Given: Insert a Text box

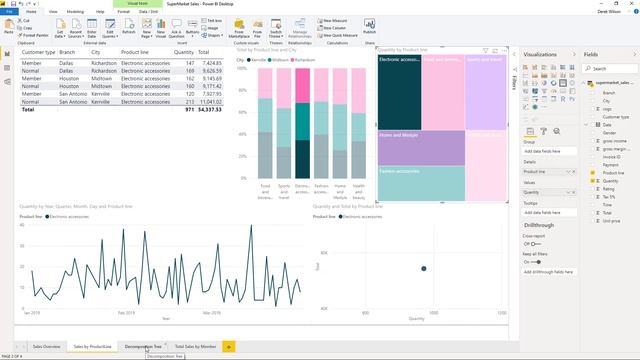Looking at the screenshot, I should 211,20.
